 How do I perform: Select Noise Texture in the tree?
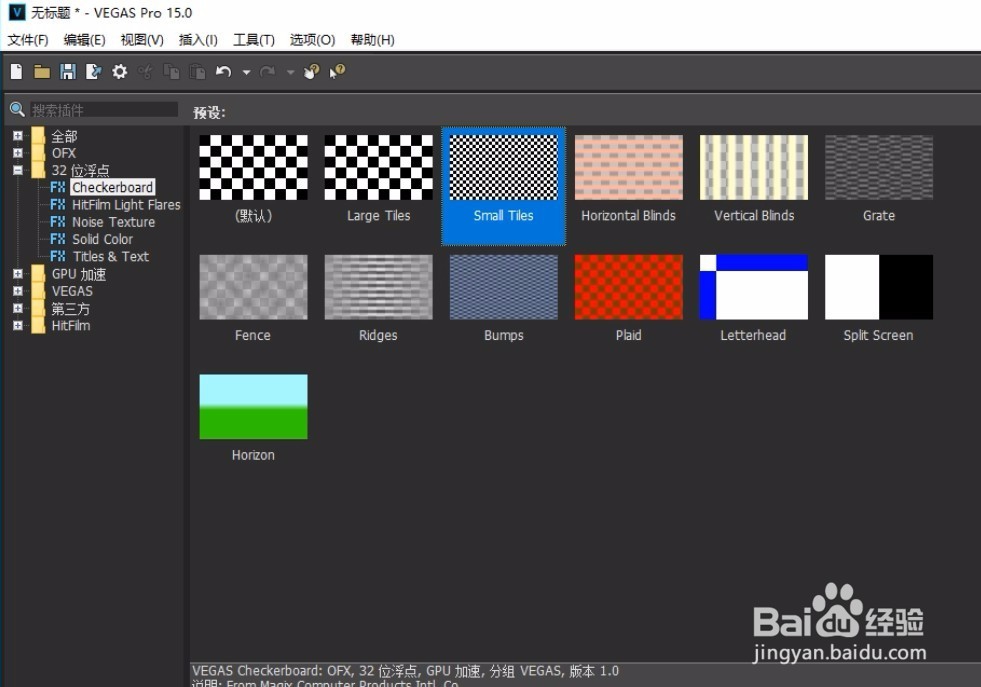(x=113, y=221)
